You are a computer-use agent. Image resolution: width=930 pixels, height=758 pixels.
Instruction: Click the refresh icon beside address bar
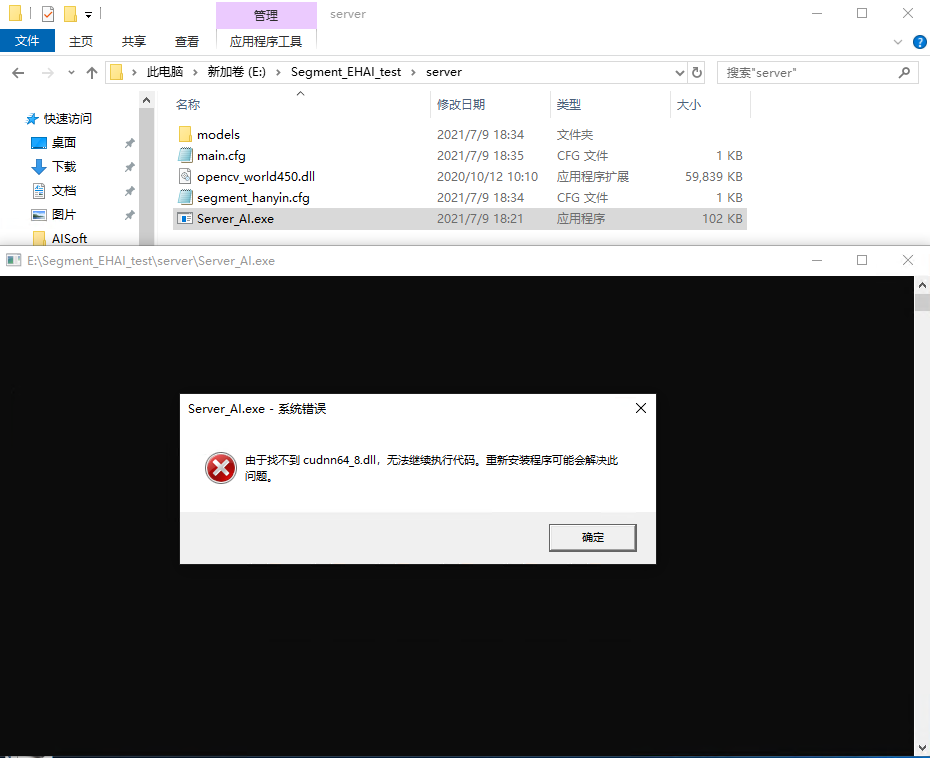click(697, 72)
